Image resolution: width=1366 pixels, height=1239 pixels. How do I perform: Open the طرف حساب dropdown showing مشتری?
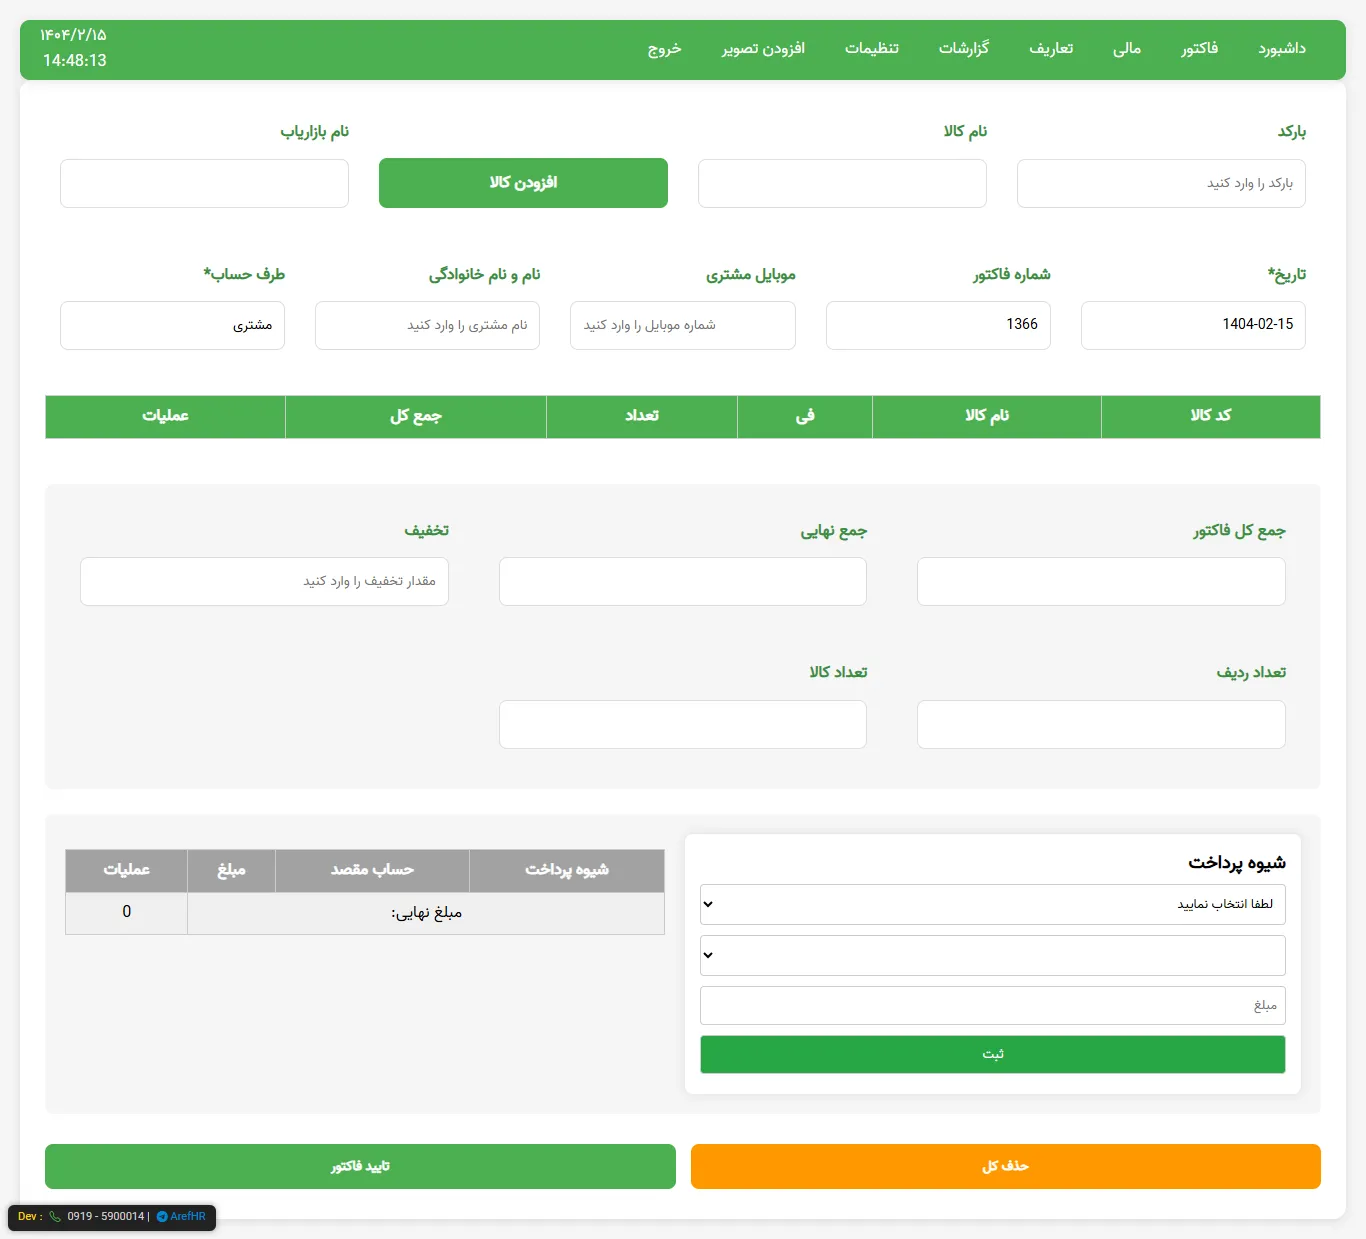point(172,325)
